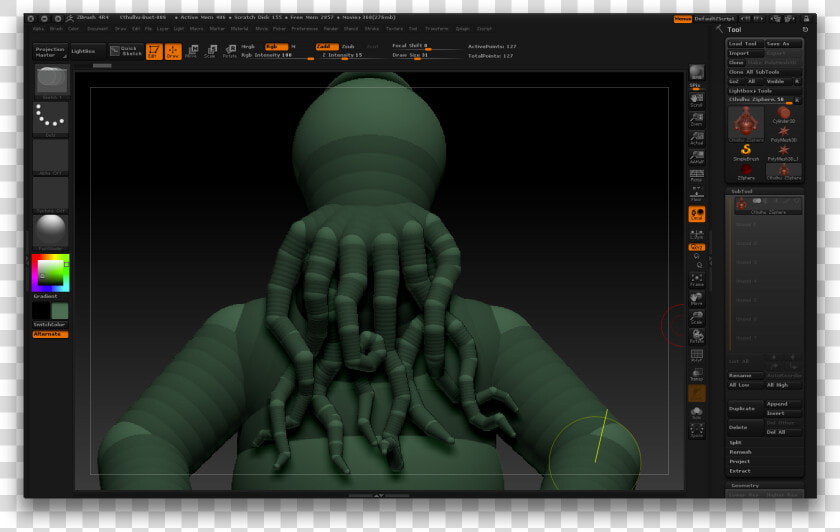Click the Frame icon in right shelf
The width and height of the screenshot is (840, 532).
tap(696, 280)
